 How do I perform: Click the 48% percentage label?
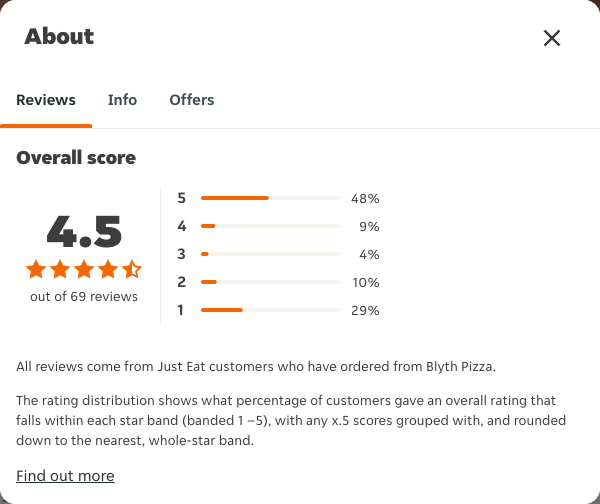(365, 199)
